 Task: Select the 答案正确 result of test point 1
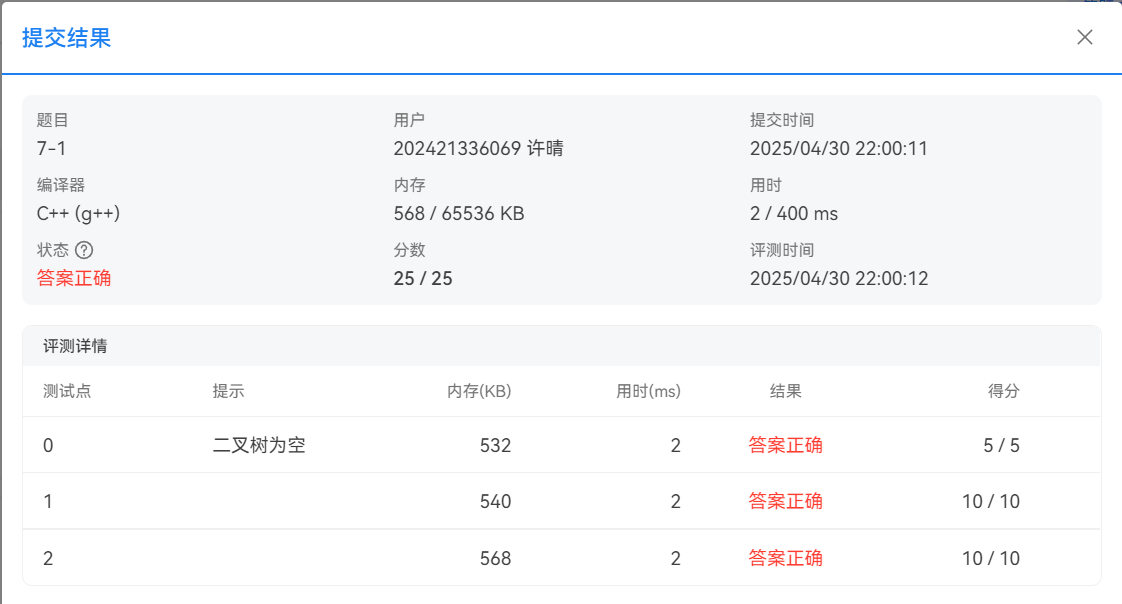pyautogui.click(x=785, y=501)
